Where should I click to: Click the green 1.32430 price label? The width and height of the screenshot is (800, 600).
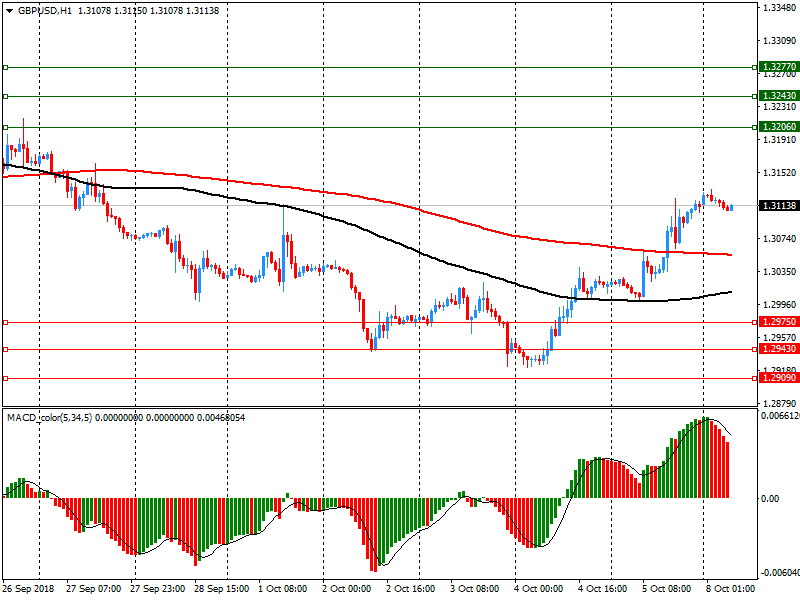(x=779, y=96)
